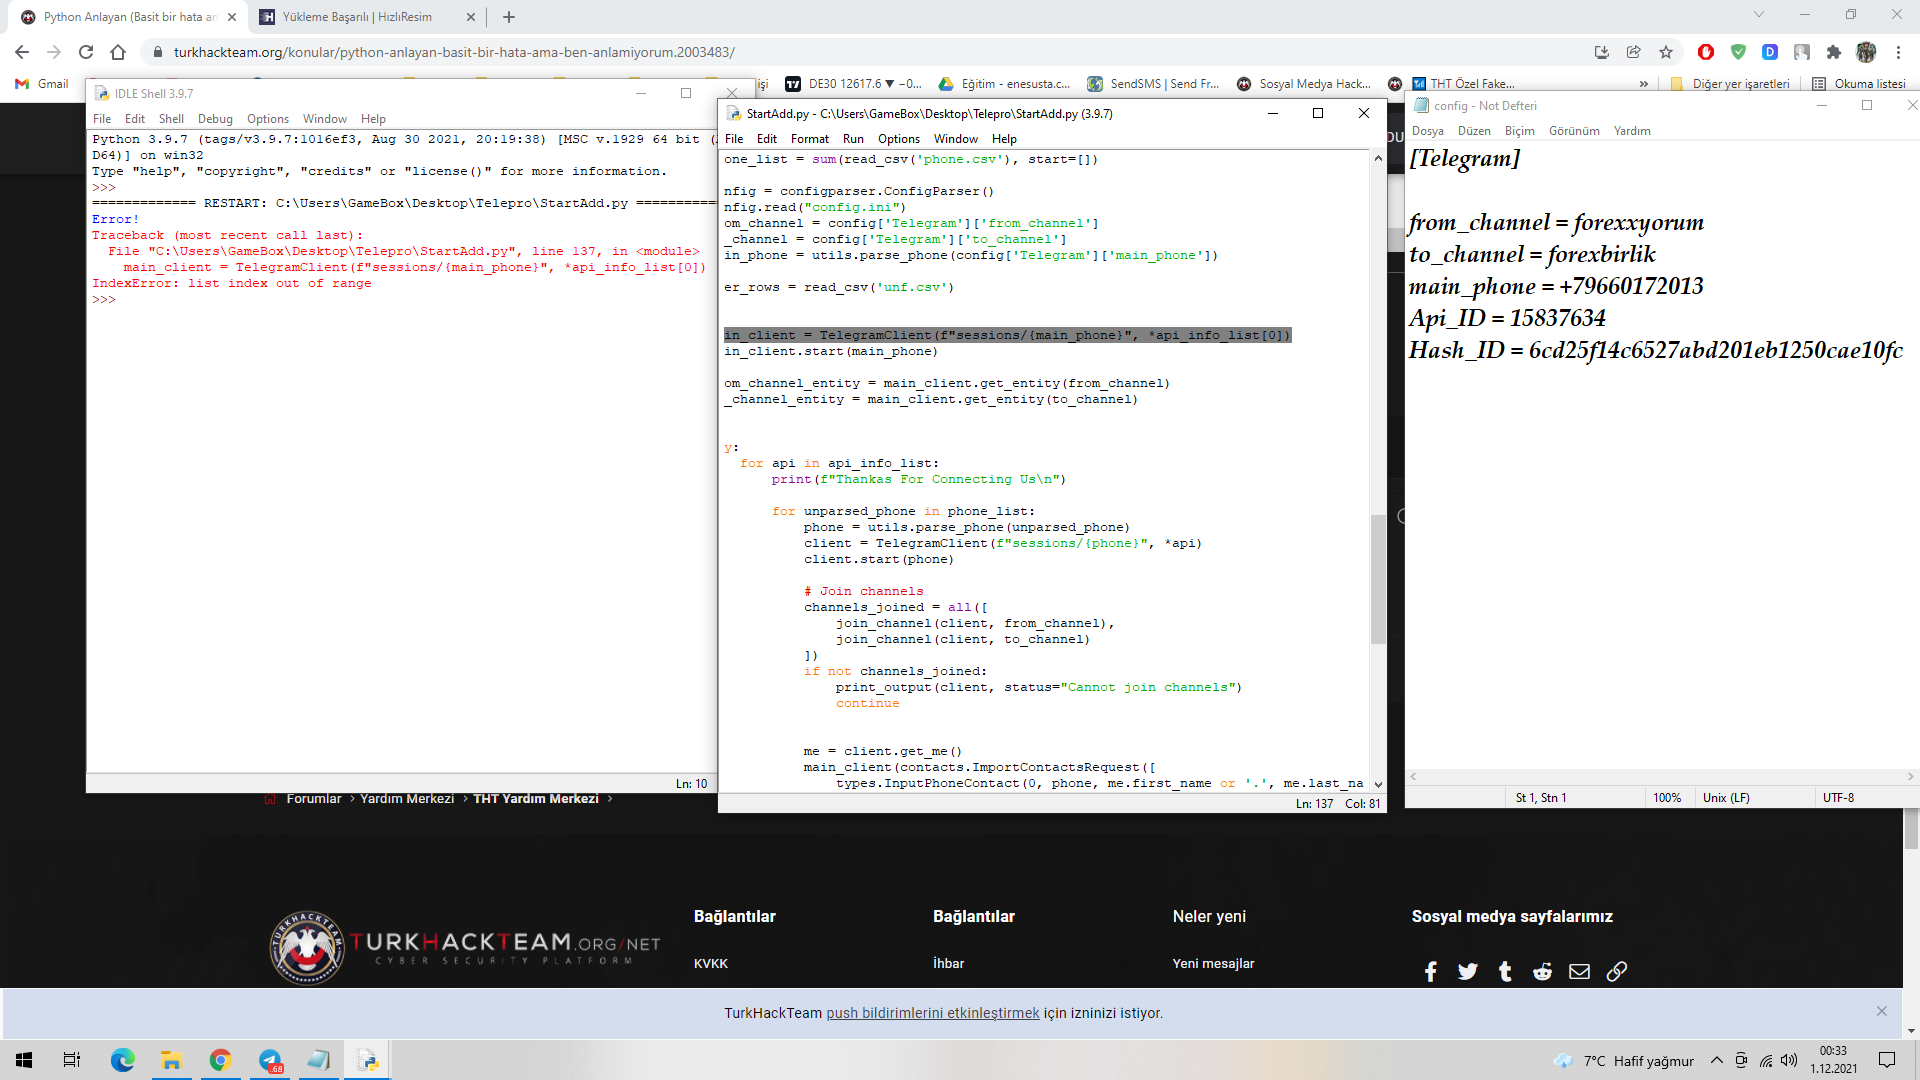Screen dimensions: 1920x1080
Task: Click the 'IndexError: list index out of range' text
Action: click(232, 284)
